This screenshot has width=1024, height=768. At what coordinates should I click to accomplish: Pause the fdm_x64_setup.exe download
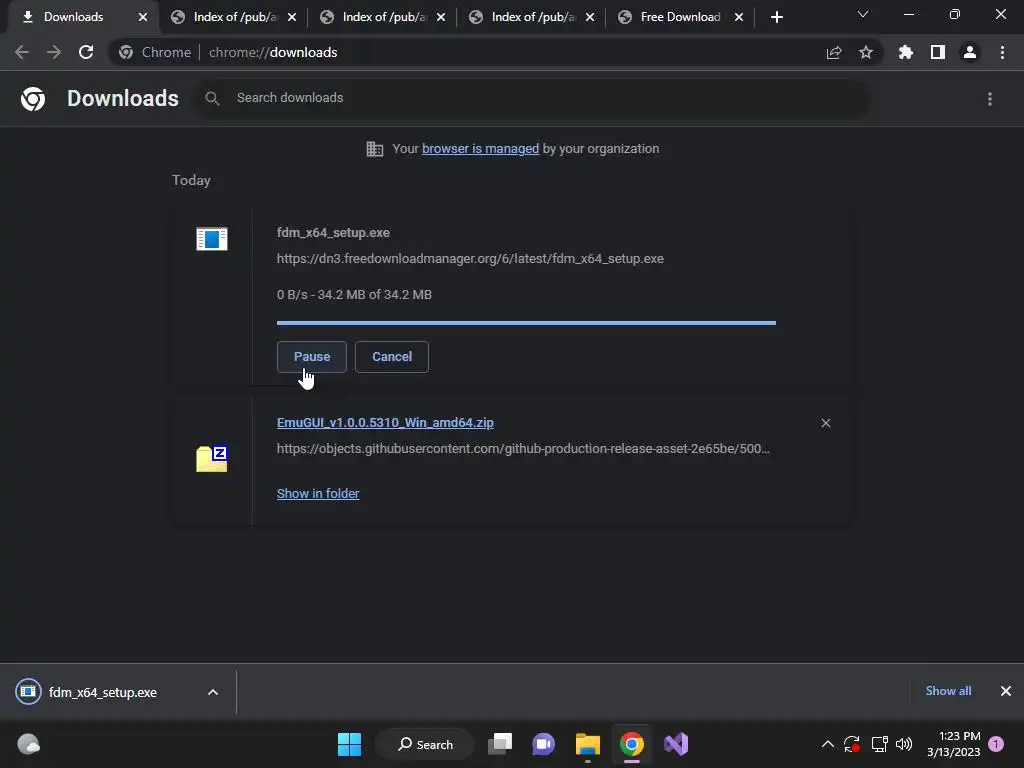point(312,357)
